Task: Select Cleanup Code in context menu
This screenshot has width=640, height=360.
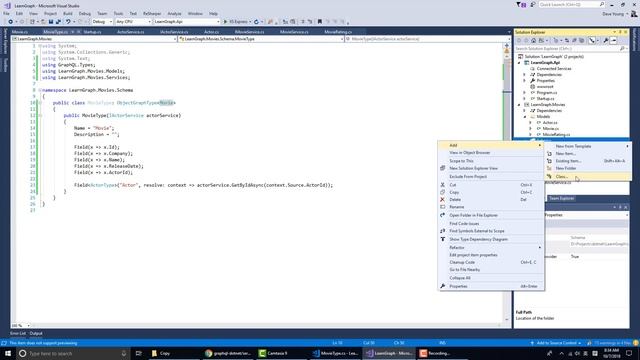Action: [491, 262]
